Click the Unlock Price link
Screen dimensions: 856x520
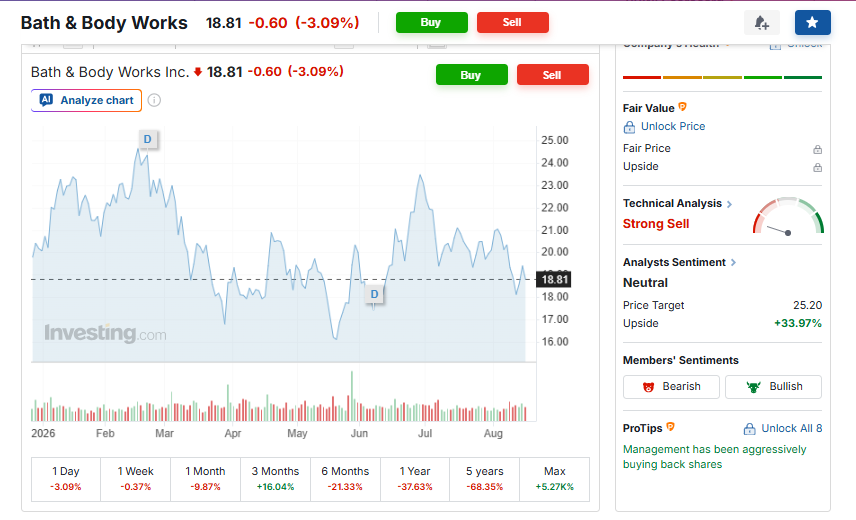(673, 127)
